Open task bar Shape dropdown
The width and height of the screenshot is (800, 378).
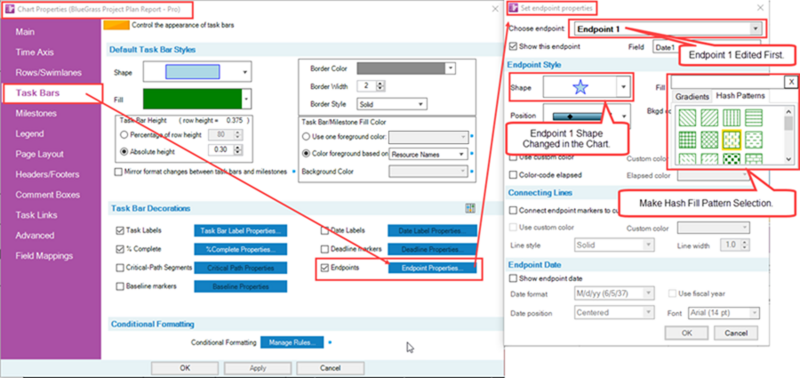(x=245, y=72)
